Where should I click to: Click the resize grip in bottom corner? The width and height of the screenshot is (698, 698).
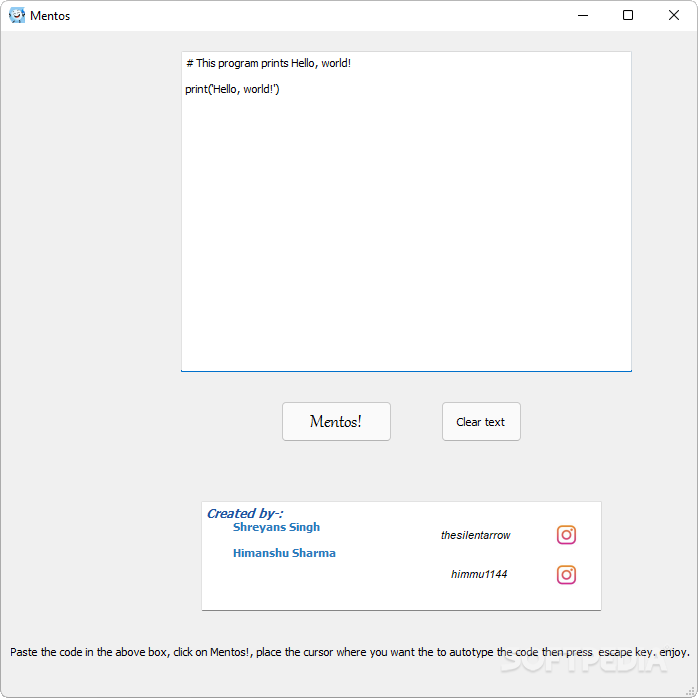tap(690, 690)
